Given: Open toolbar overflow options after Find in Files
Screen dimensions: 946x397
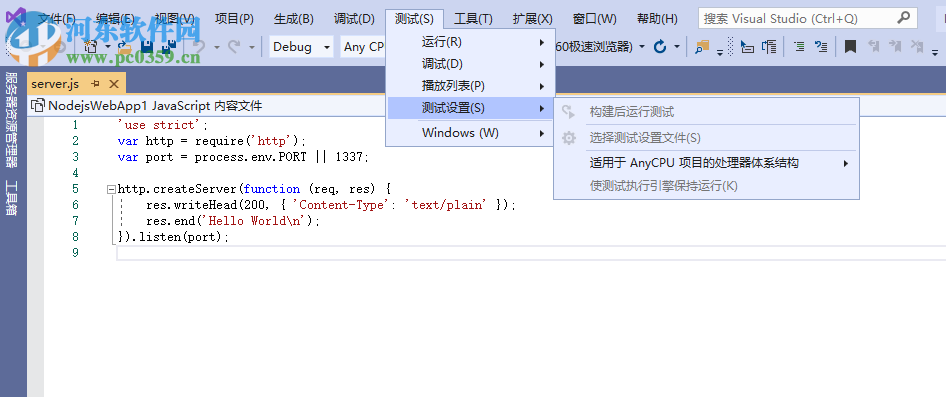Looking at the screenshot, I should click(x=720, y=53).
